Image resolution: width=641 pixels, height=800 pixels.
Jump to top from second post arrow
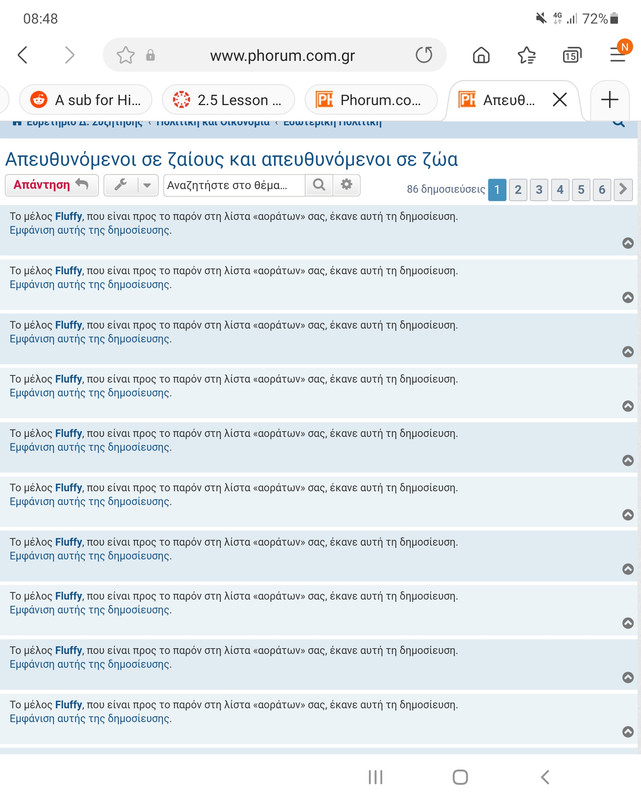click(x=628, y=297)
